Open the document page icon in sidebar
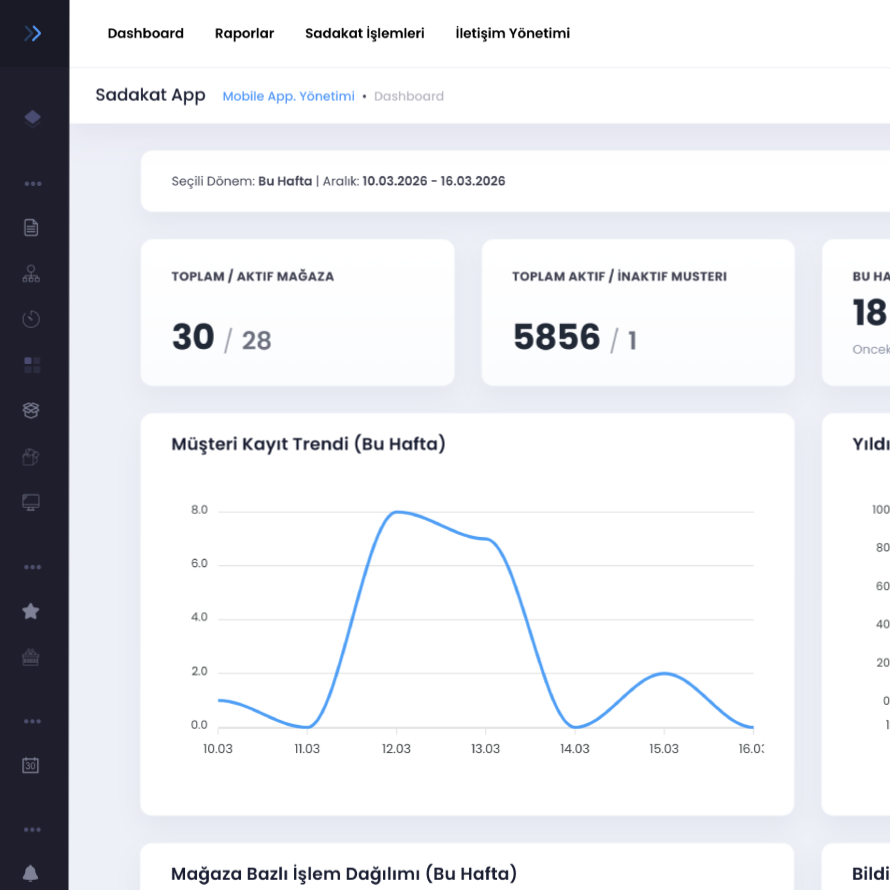 (31, 227)
